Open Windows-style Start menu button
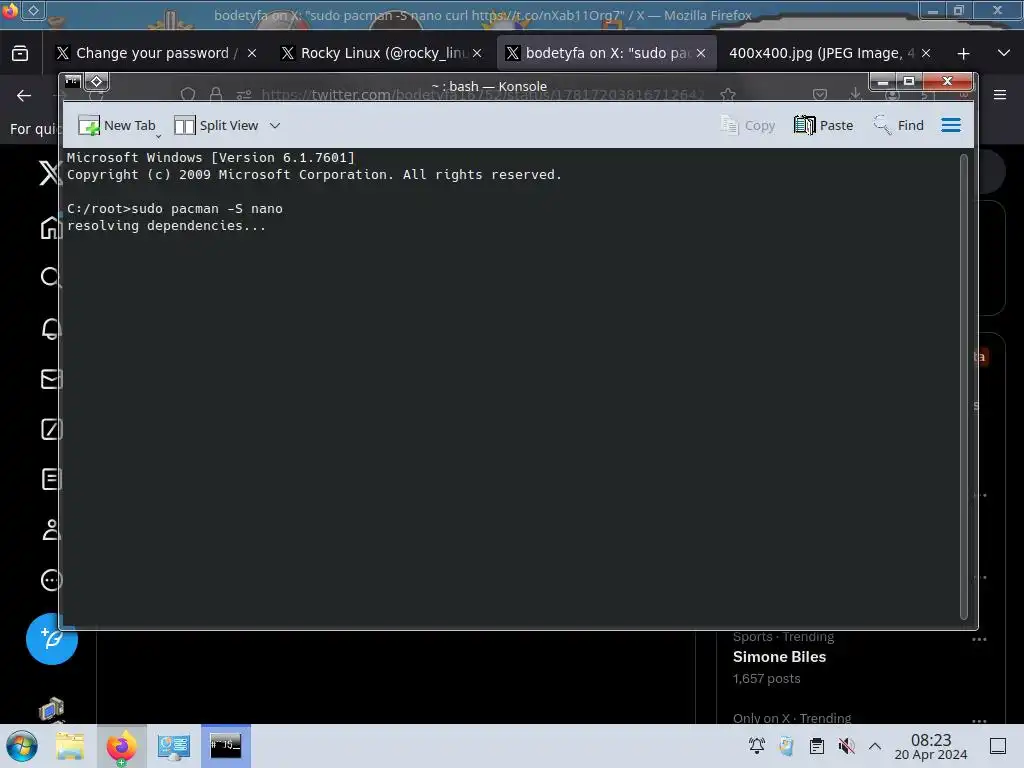 [22, 746]
